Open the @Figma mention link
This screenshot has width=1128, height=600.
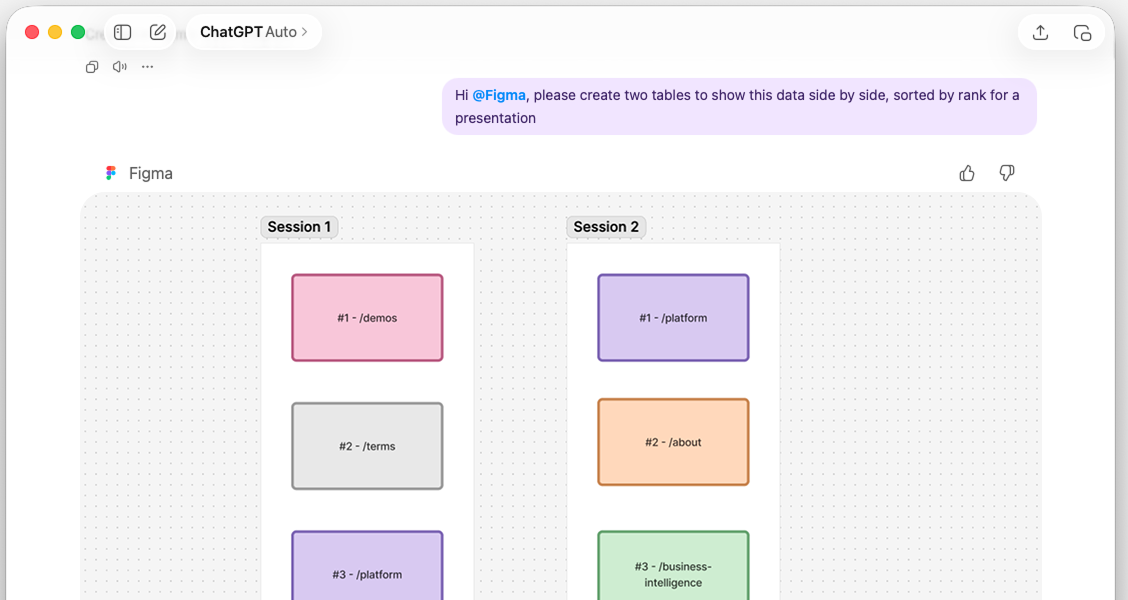pos(498,95)
